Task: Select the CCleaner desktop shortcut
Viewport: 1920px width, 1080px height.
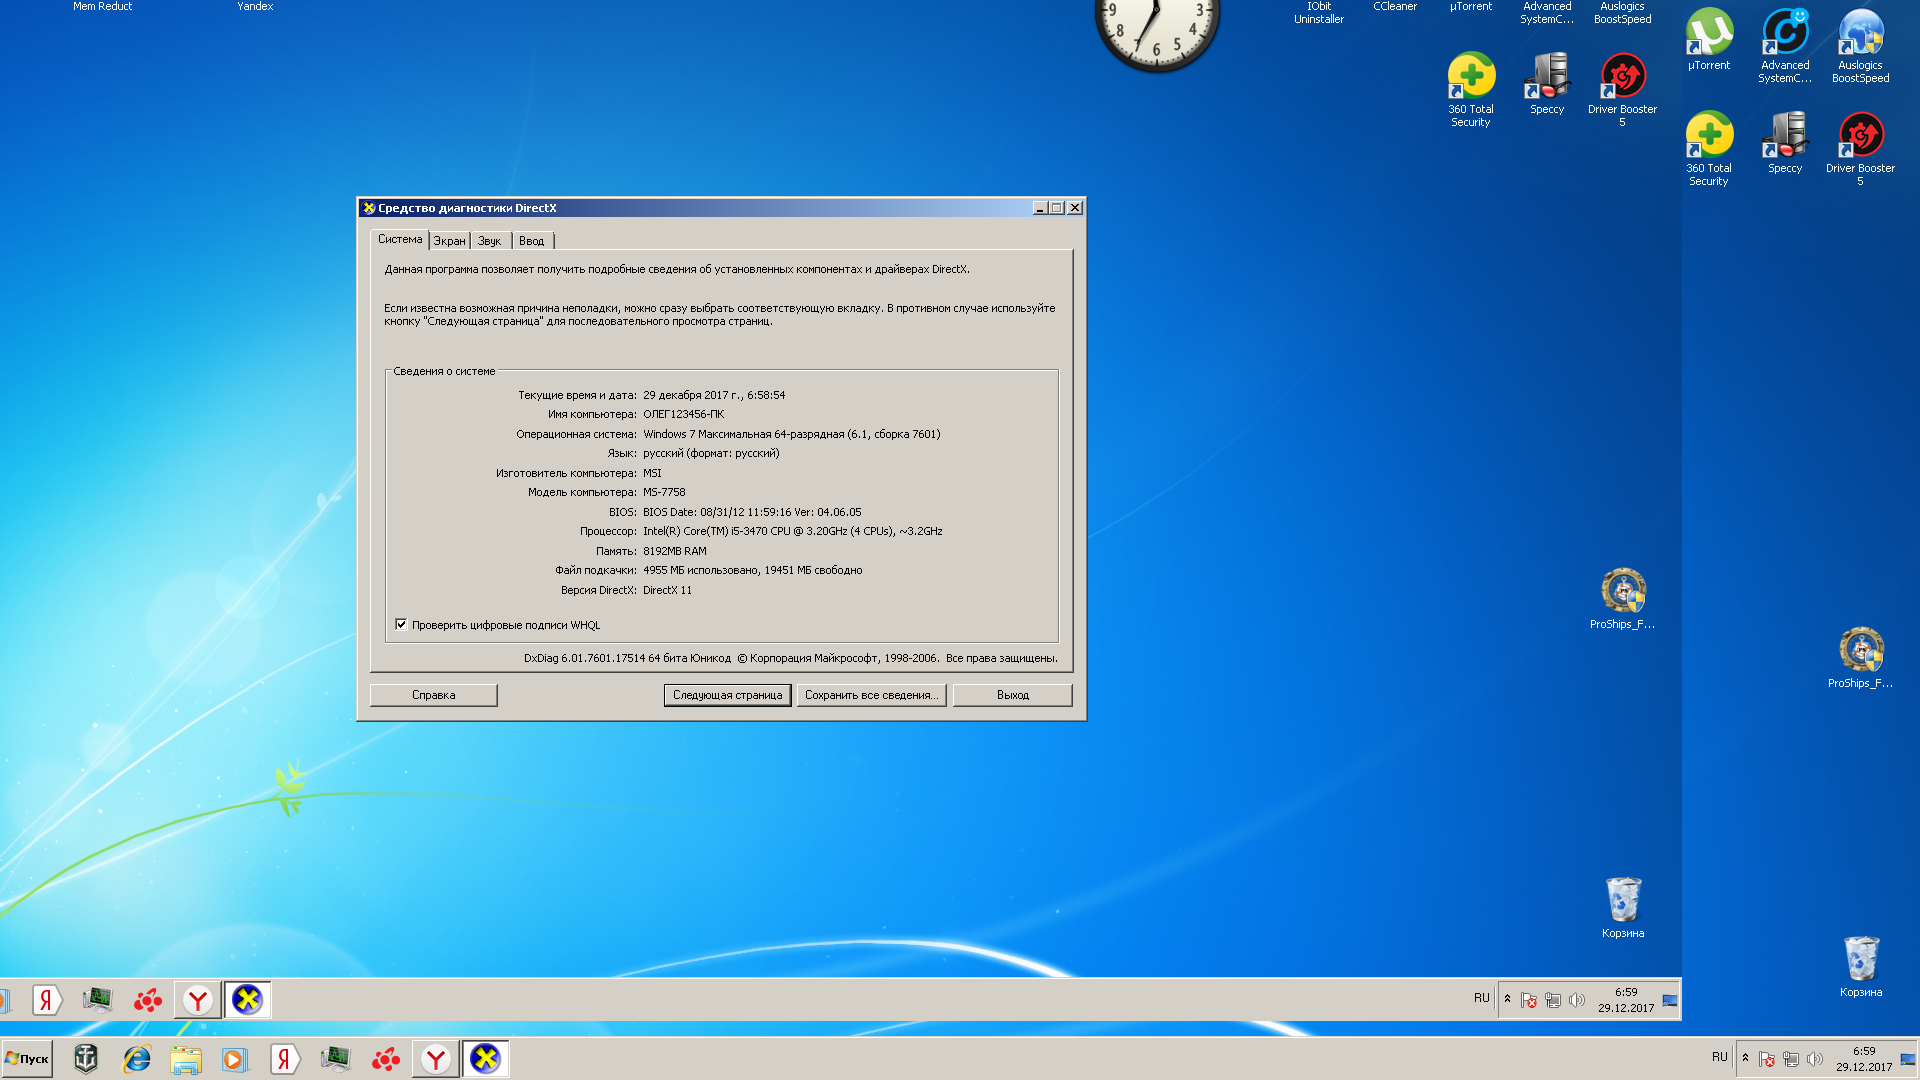Action: click(1395, 7)
